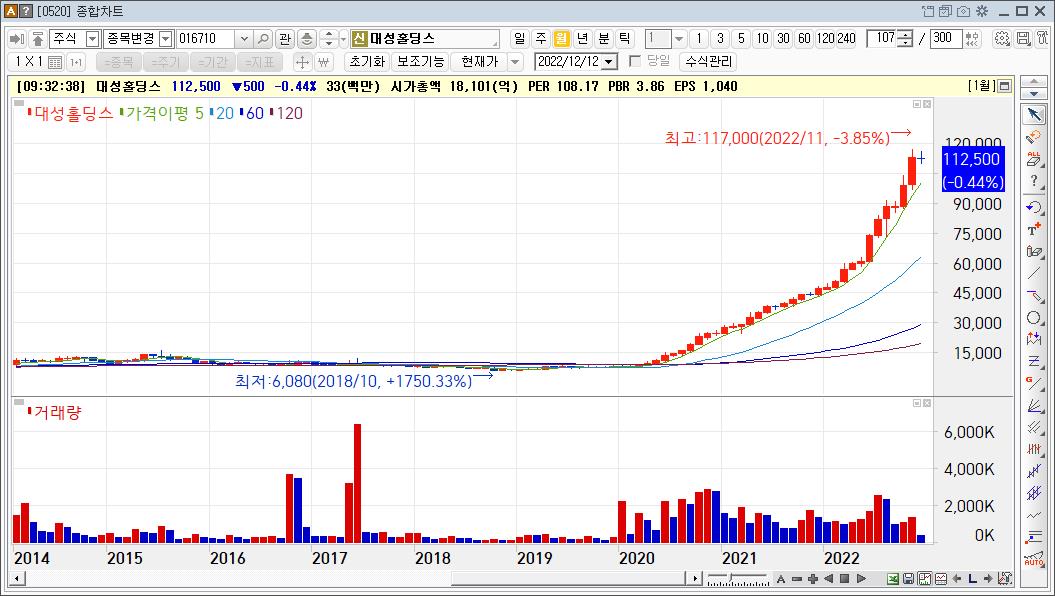Switch chart to yearly 년 period
Viewport: 1055px width, 596px height.
[583, 39]
